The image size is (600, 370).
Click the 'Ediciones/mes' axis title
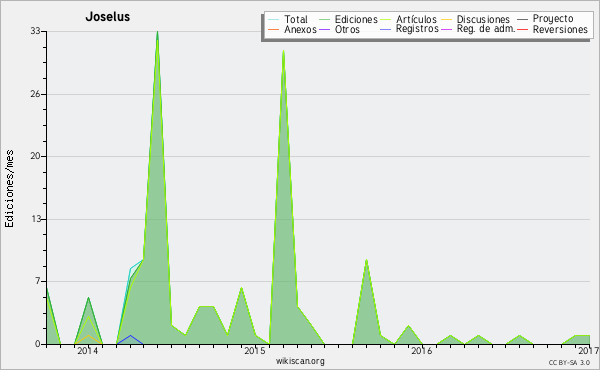(9, 189)
